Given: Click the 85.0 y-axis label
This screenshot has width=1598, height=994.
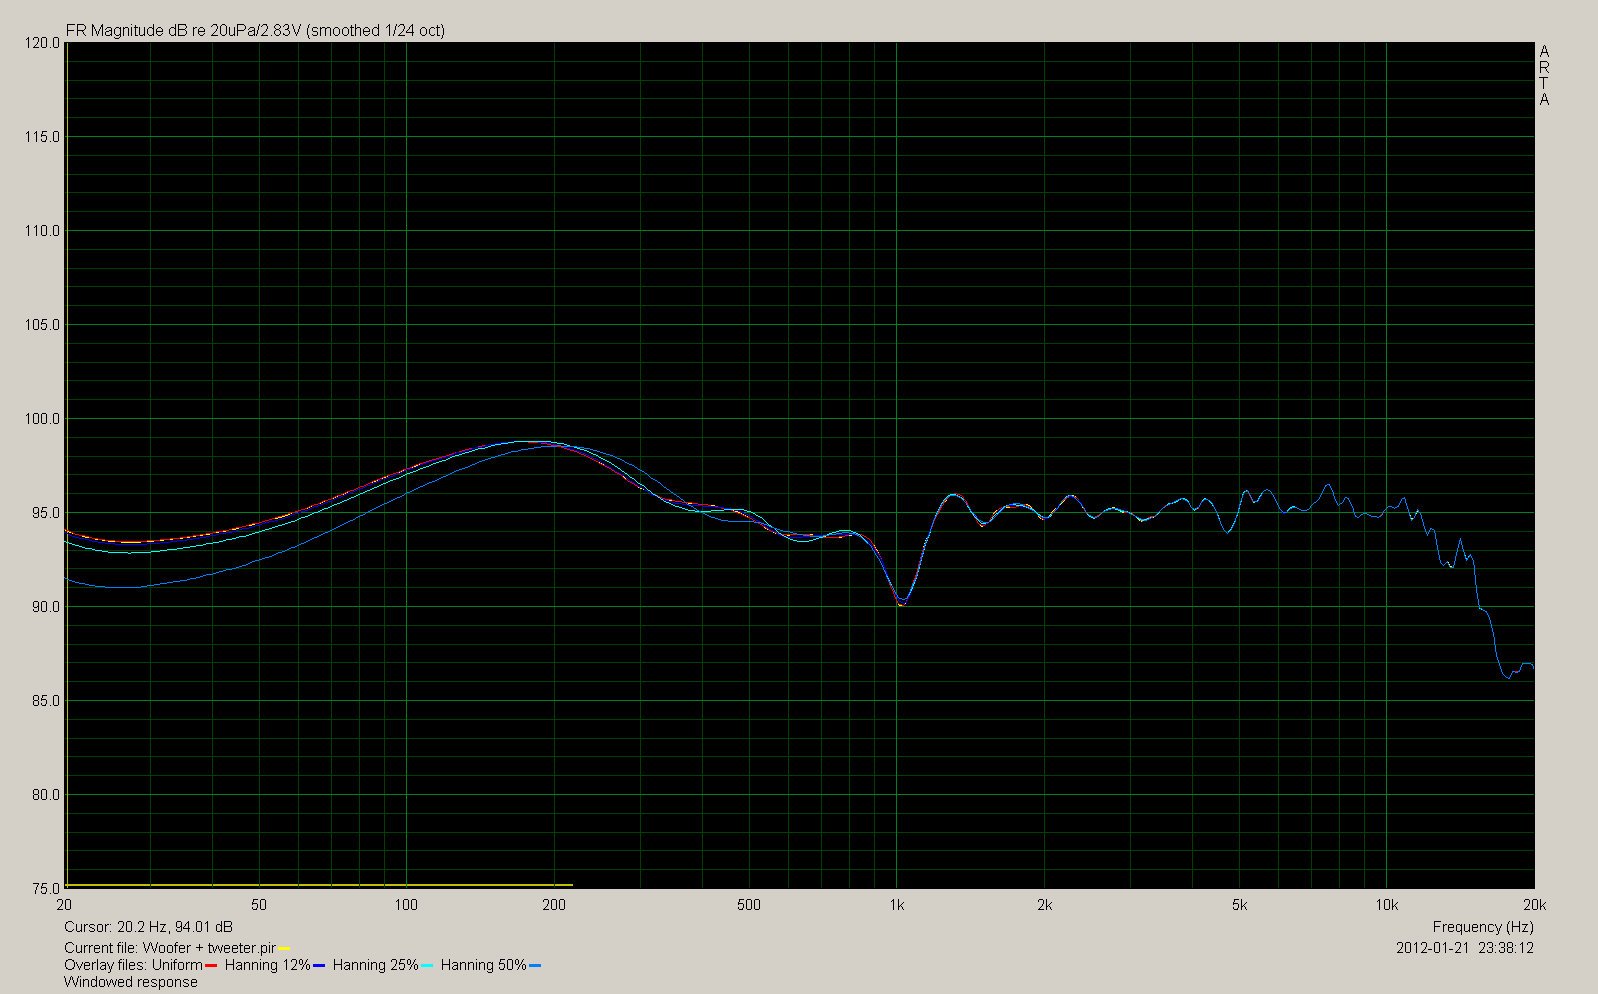Looking at the screenshot, I should [46, 701].
